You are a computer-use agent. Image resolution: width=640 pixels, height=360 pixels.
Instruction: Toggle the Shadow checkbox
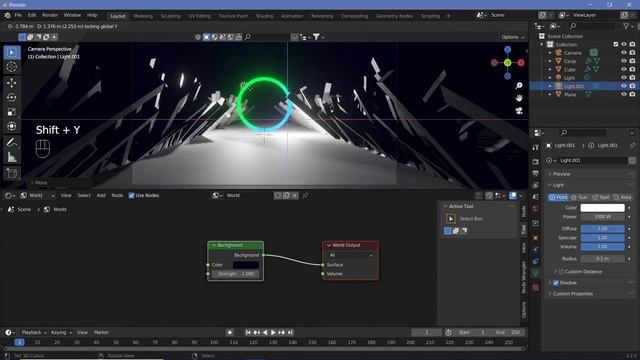(556, 282)
